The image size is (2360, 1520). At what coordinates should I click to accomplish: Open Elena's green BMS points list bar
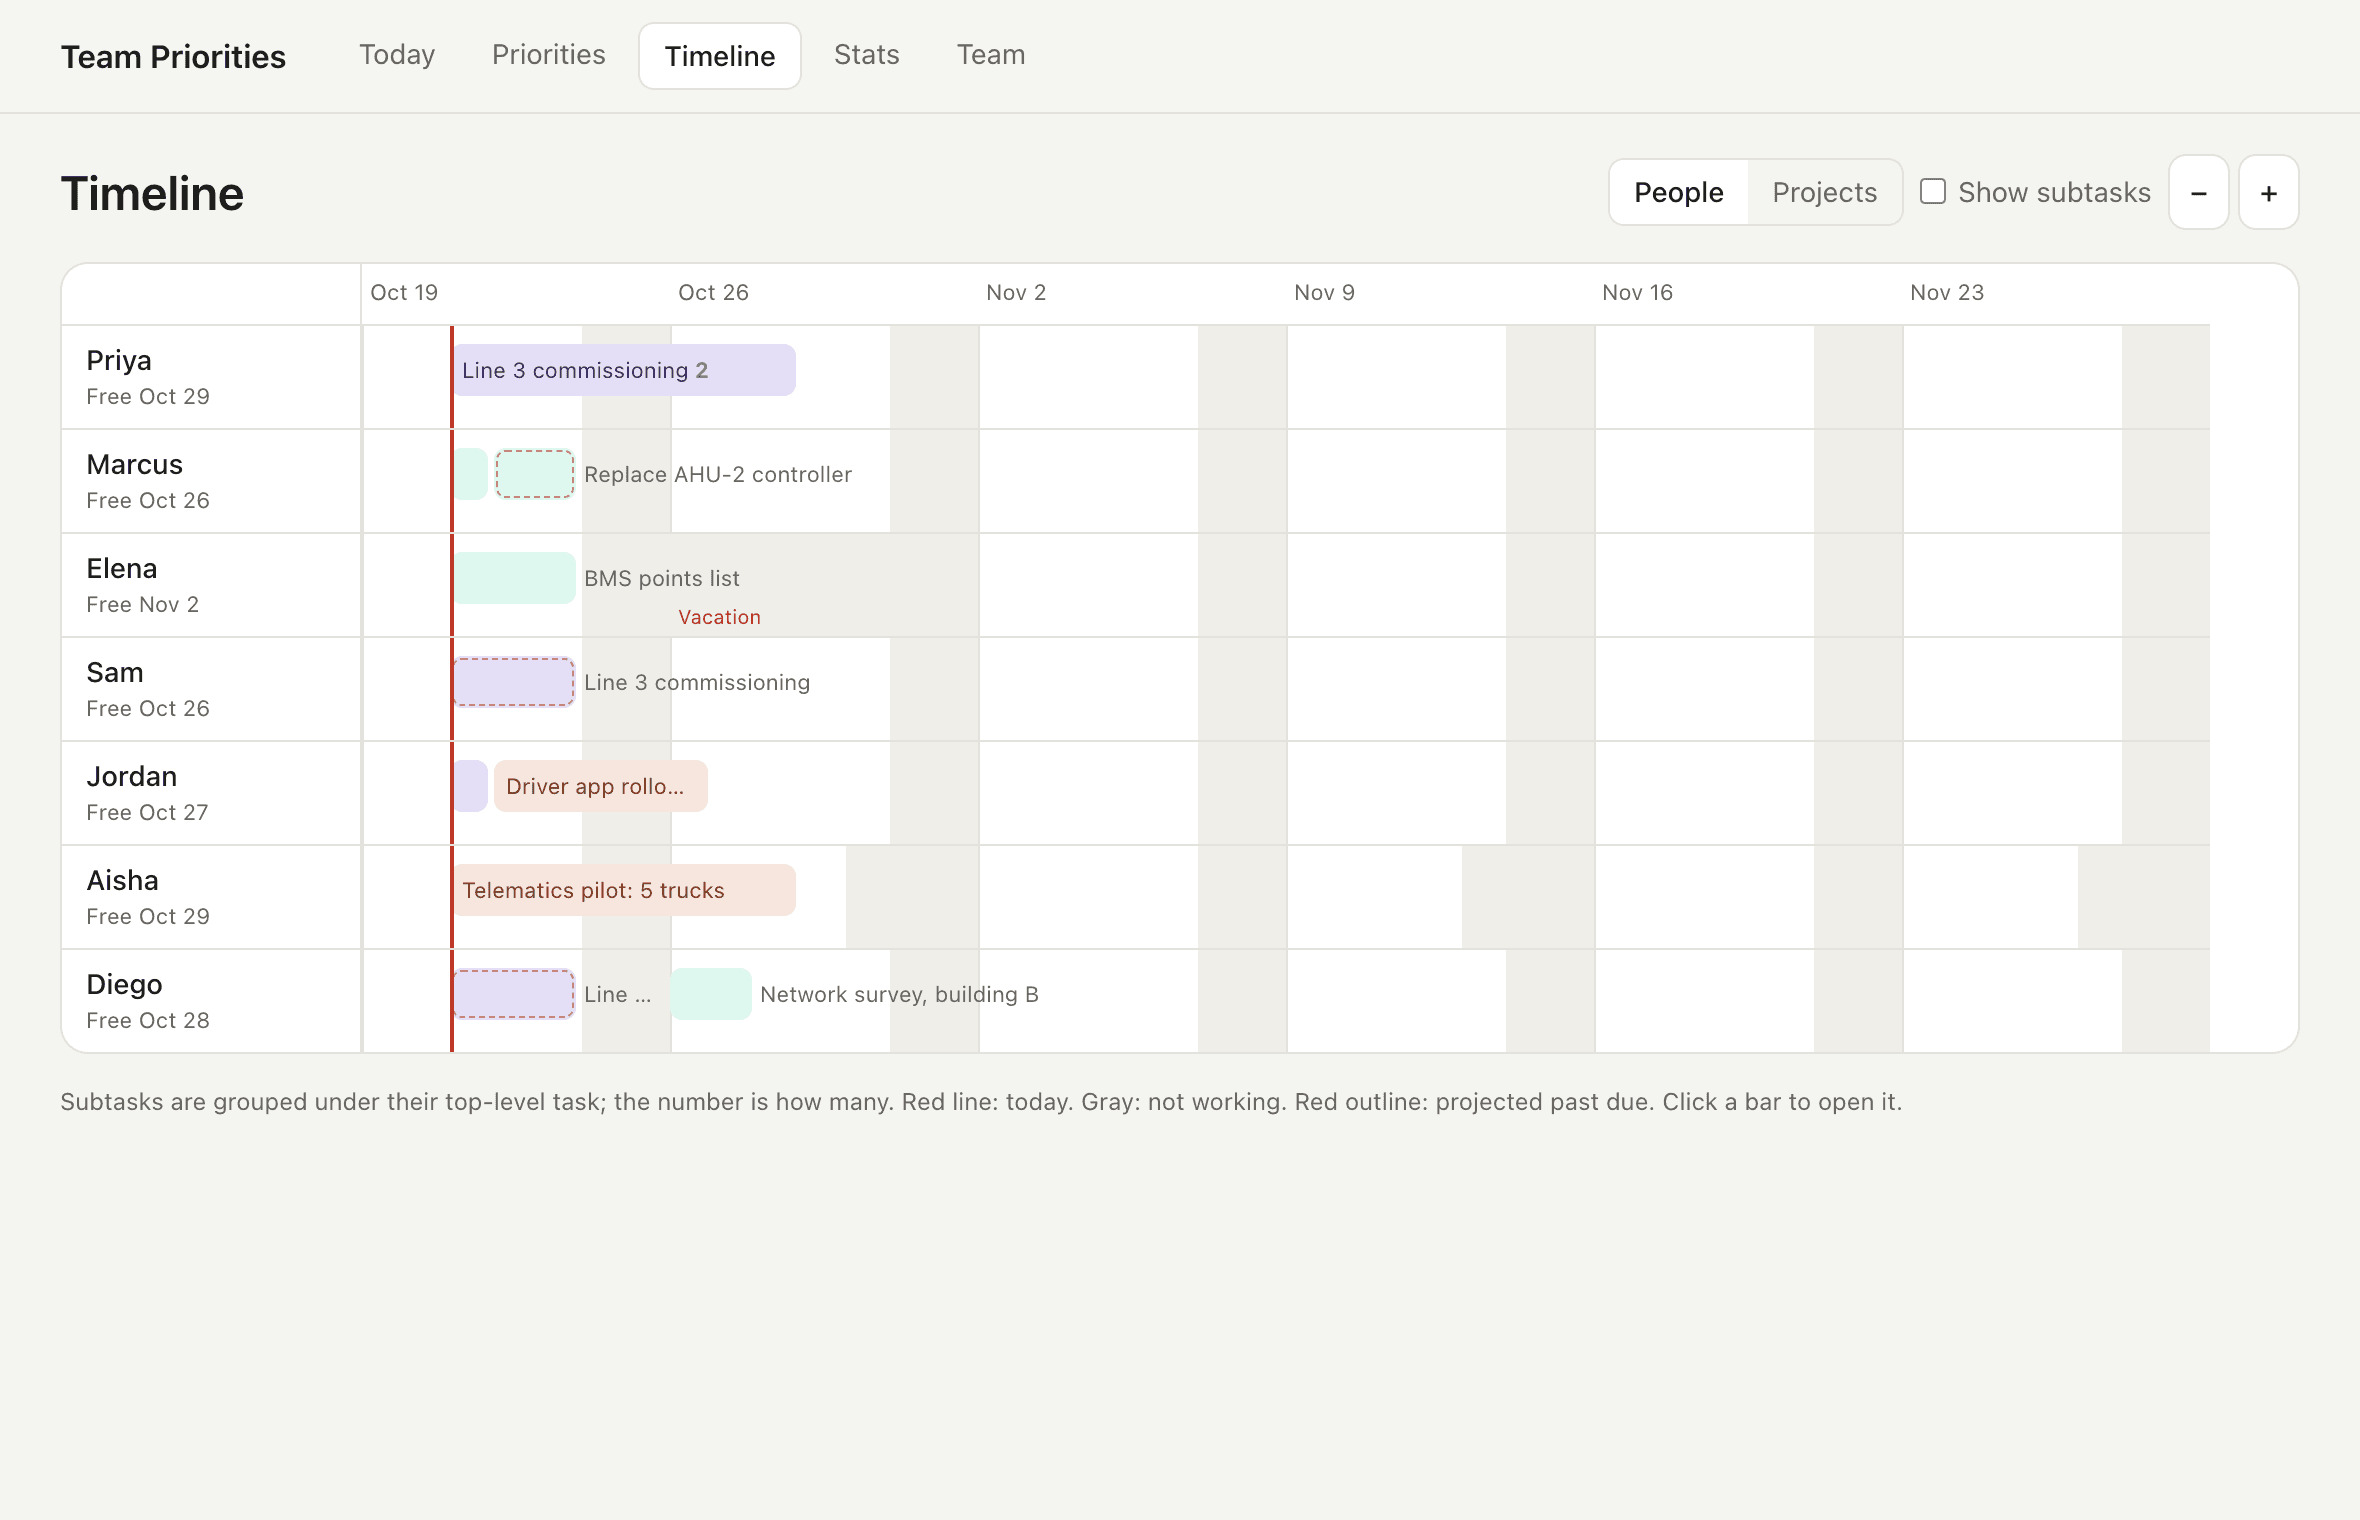point(515,578)
